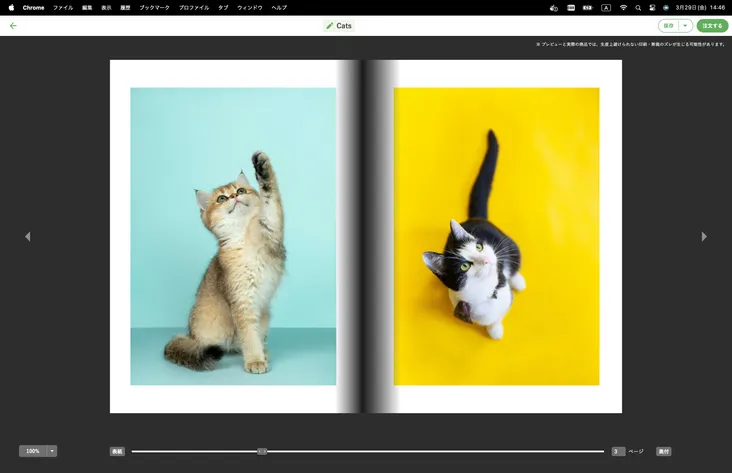Viewport: 732px width, 473px height.
Task: Go to the next page spread
Action: pos(704,237)
